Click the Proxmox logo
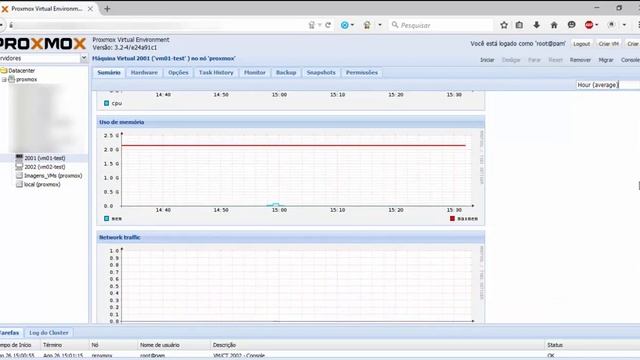Viewport: 640px width, 360px height. point(42,44)
